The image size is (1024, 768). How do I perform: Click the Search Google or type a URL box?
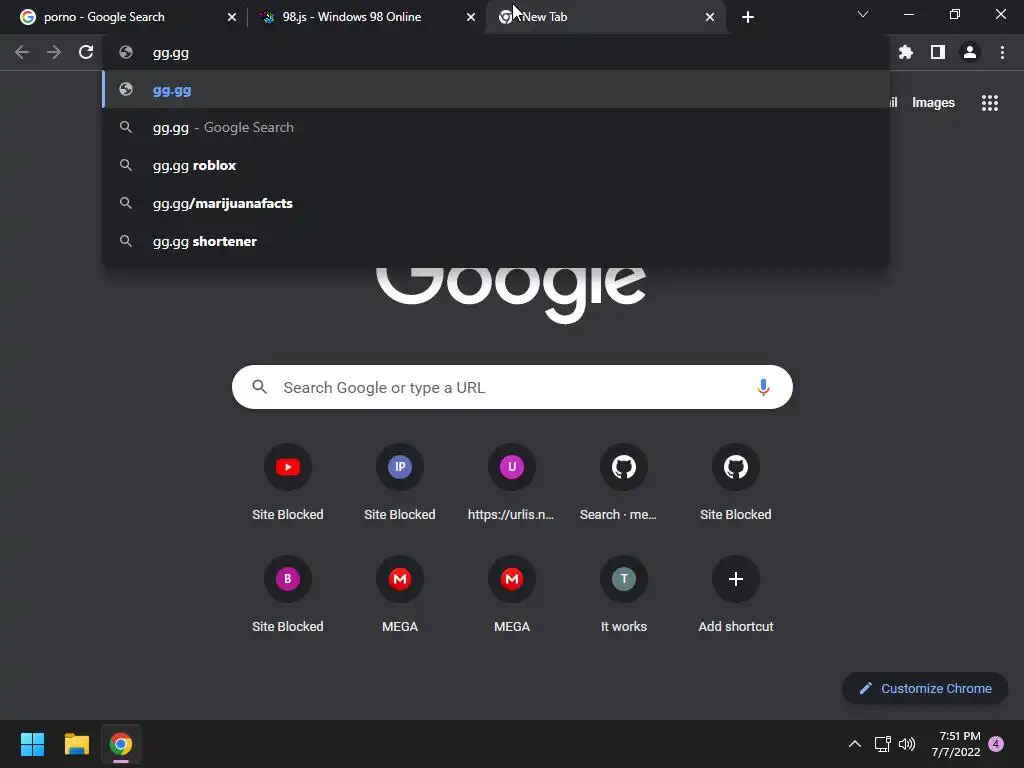pyautogui.click(x=512, y=387)
